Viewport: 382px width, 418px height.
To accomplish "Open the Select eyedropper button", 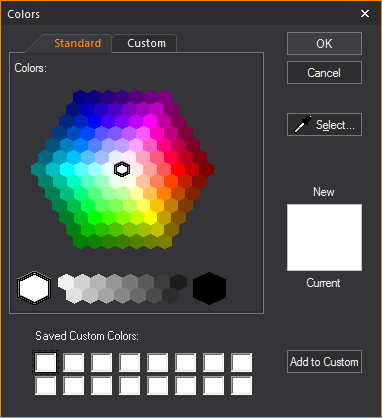I will pos(324,125).
